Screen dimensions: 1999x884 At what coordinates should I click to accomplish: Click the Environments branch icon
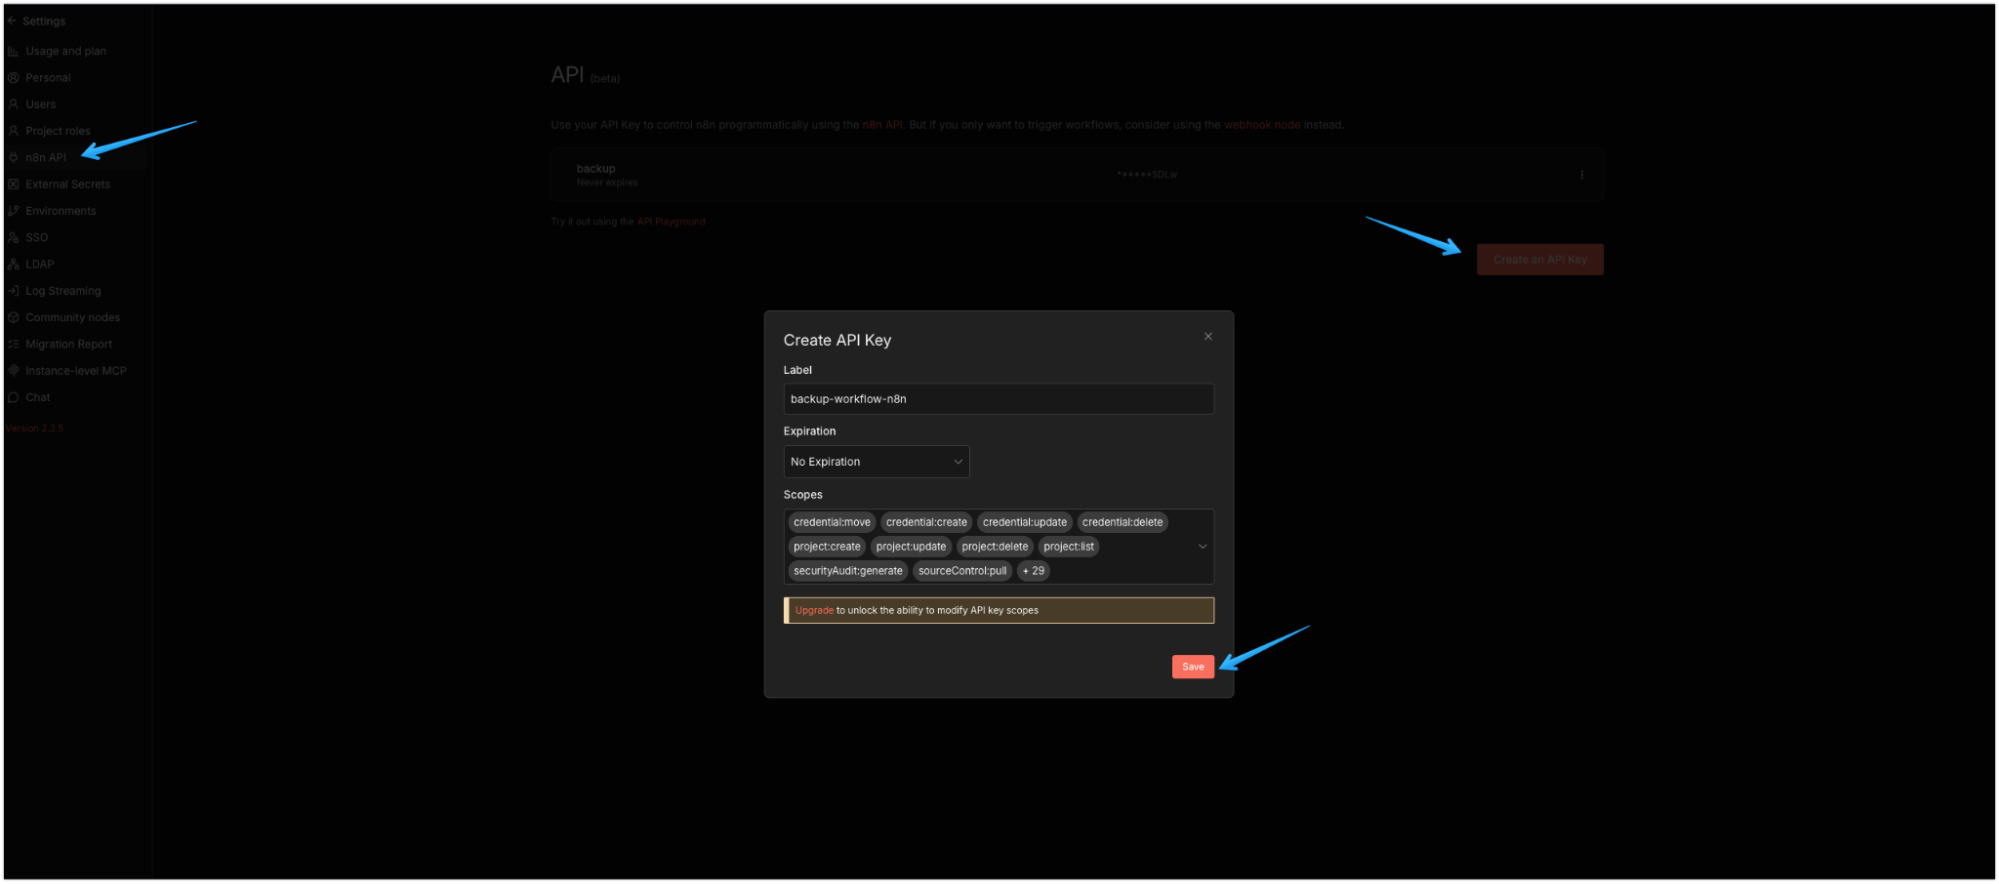pos(14,211)
